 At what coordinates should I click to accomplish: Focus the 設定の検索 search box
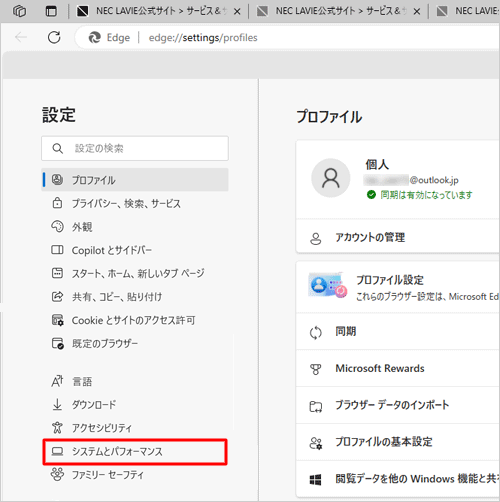pos(135,148)
